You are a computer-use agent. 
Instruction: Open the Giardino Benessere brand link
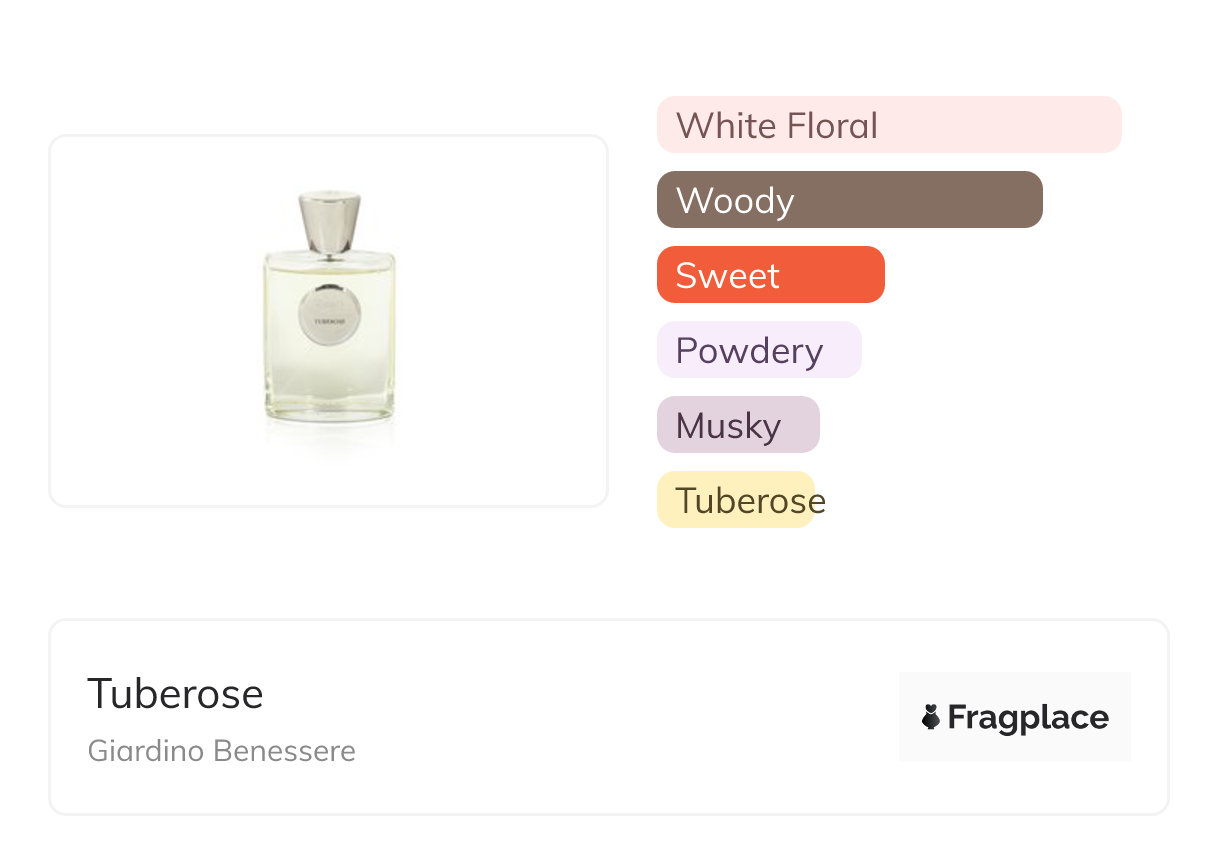pos(221,751)
